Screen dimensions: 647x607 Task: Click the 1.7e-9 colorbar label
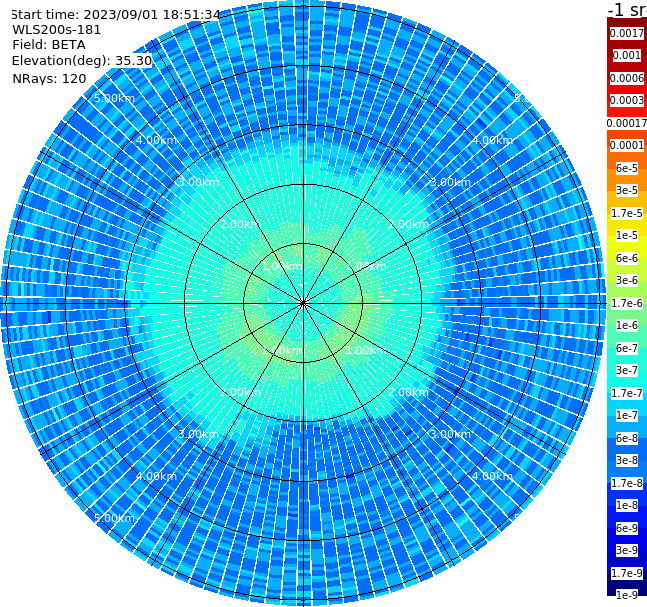click(627, 573)
